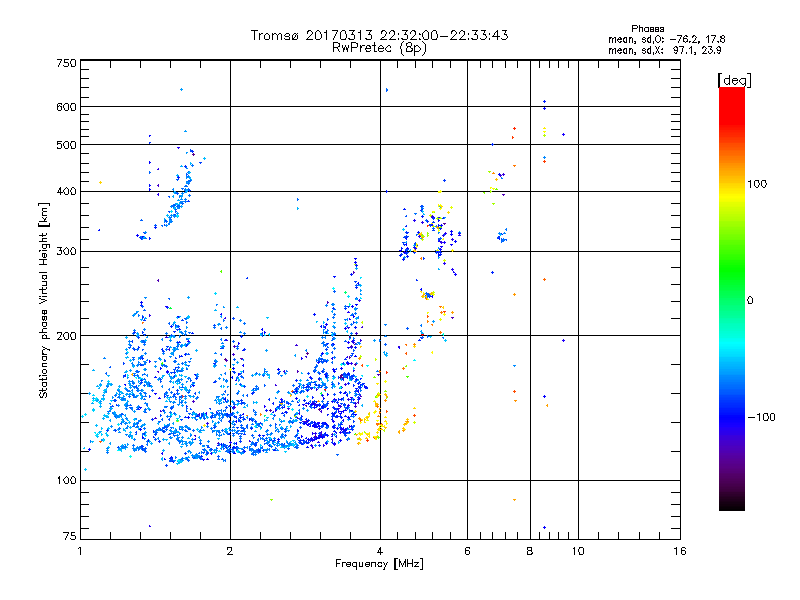Click the 'mean, sd,X: 97.1, 23.9' statistics line

click(664, 50)
